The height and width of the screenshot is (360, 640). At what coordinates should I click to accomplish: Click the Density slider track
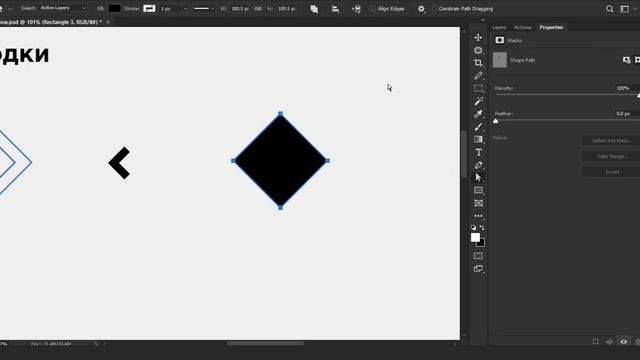(x=567, y=95)
